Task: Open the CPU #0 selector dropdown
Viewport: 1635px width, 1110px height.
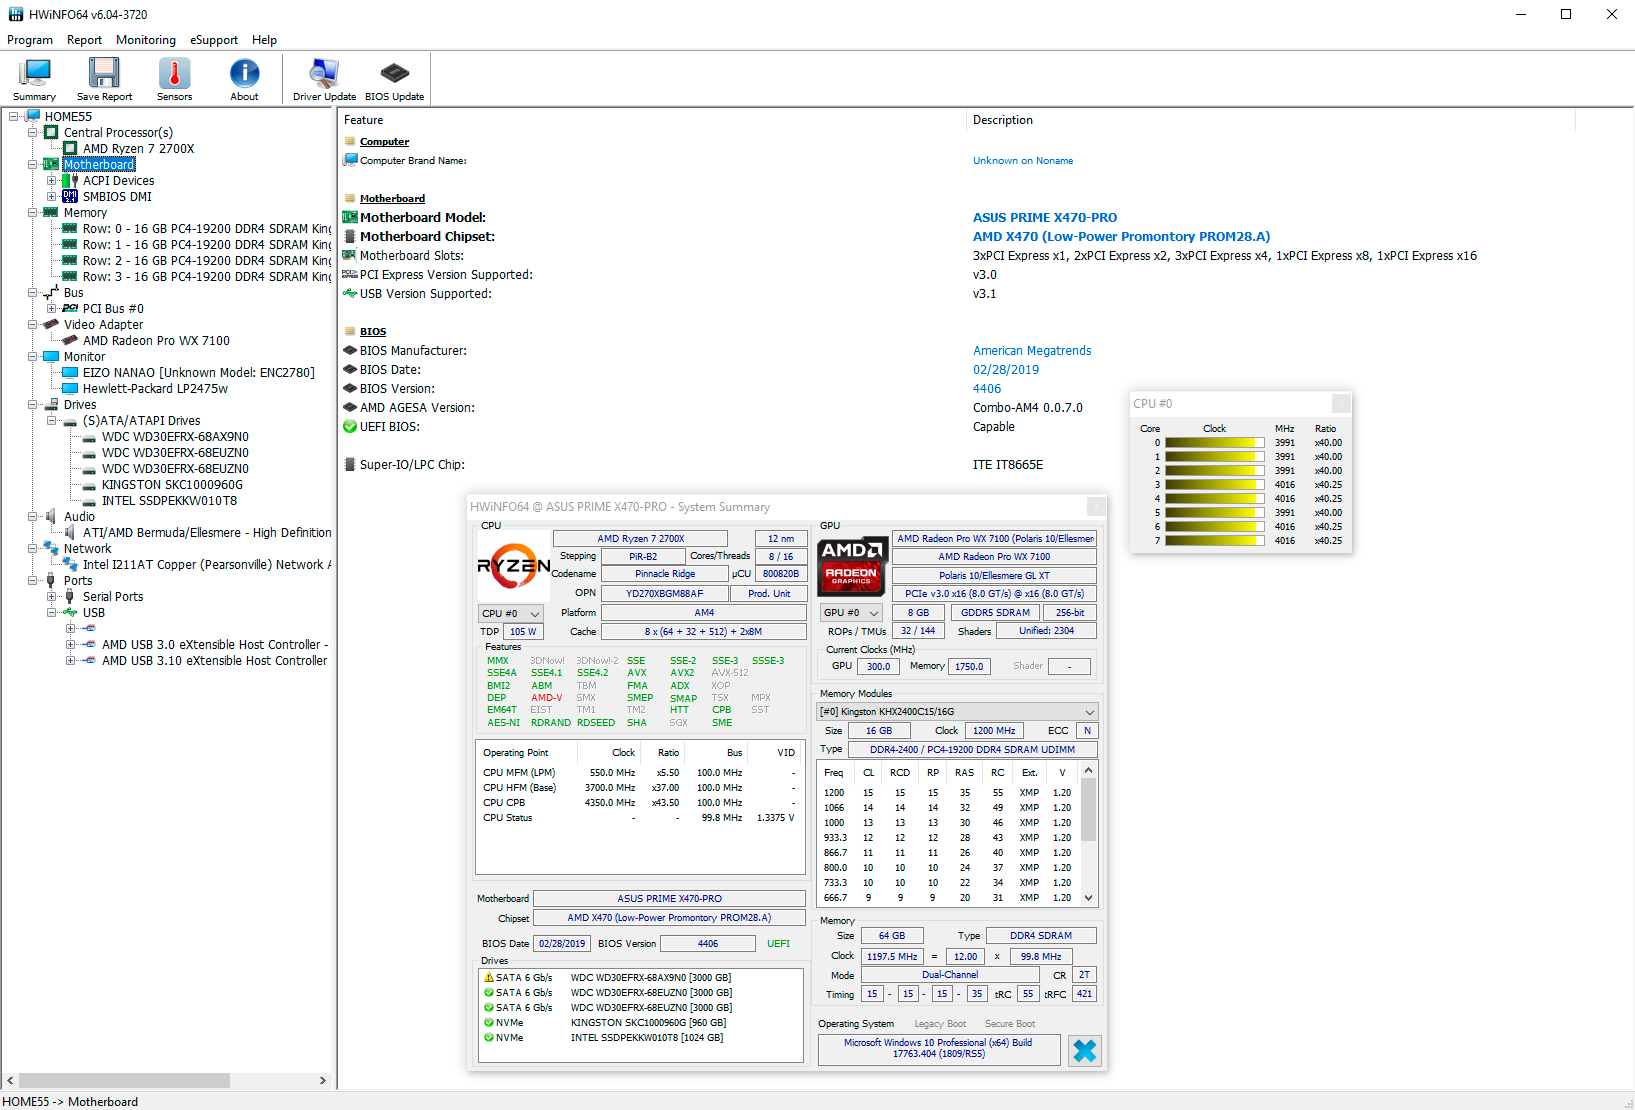Action: pyautogui.click(x=510, y=613)
